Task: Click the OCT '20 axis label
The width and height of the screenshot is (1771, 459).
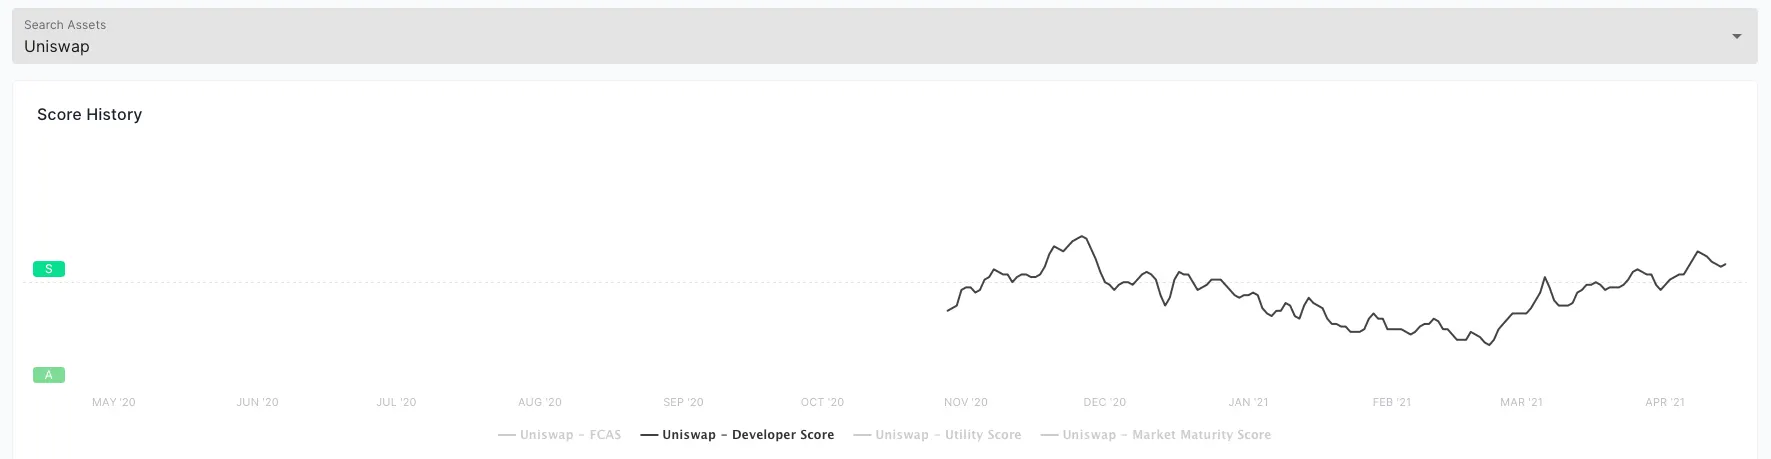Action: pyautogui.click(x=822, y=402)
